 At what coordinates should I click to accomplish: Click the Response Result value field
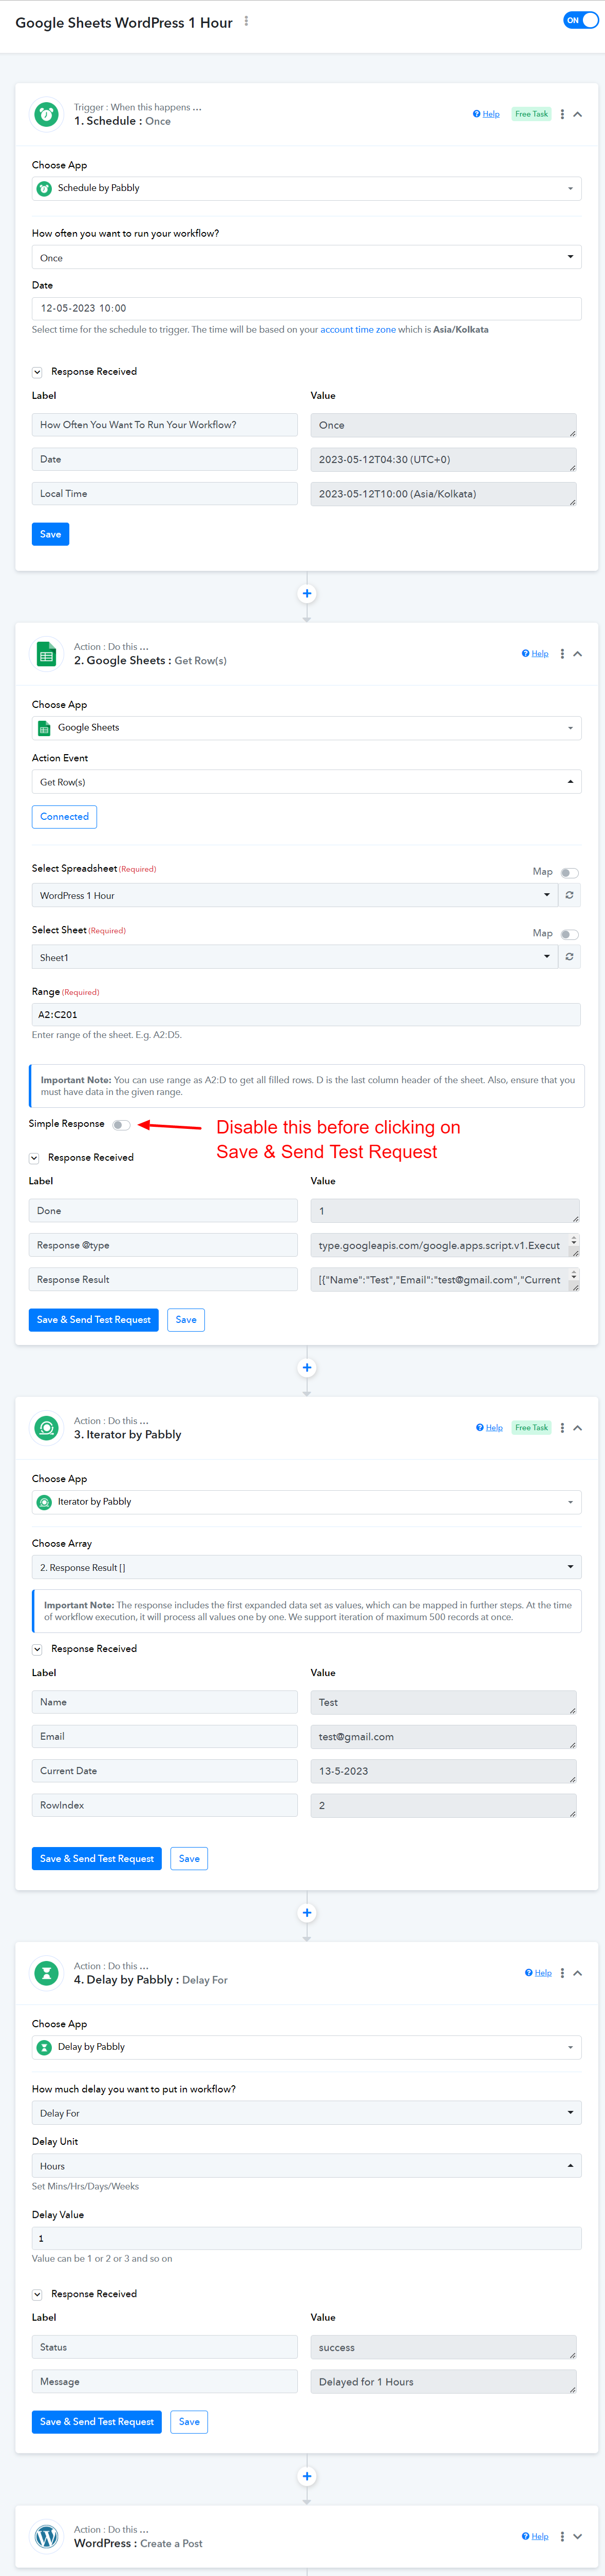point(444,1280)
